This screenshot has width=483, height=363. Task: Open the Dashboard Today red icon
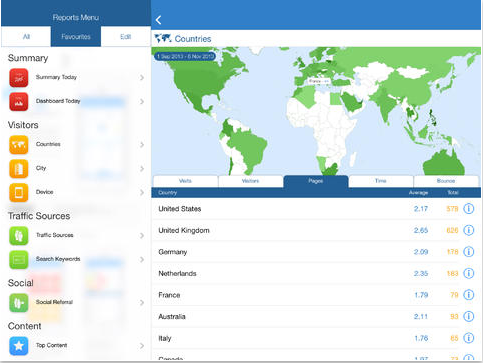click(x=19, y=101)
